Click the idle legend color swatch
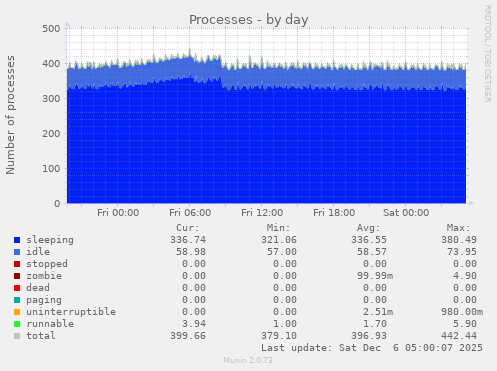Image resolution: width=497 pixels, height=371 pixels. point(17,252)
